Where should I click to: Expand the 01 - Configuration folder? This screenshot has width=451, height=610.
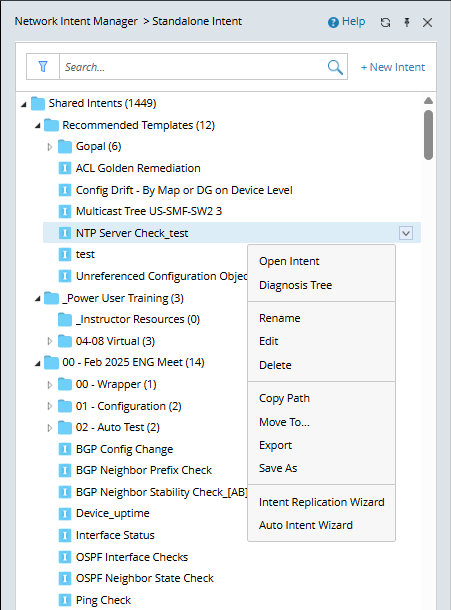(x=49, y=406)
